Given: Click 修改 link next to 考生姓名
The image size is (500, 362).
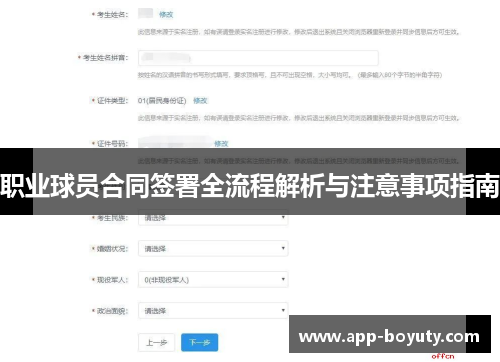Looking at the screenshot, I should click(x=166, y=14).
